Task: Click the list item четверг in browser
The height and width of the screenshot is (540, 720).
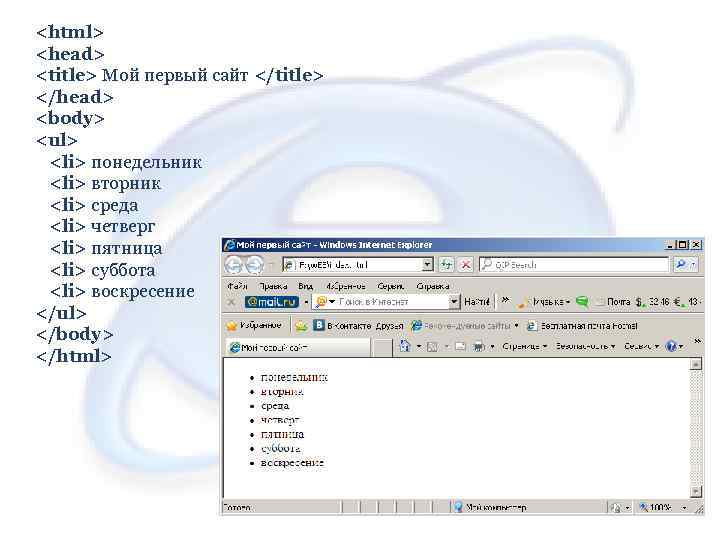Action: click(280, 420)
